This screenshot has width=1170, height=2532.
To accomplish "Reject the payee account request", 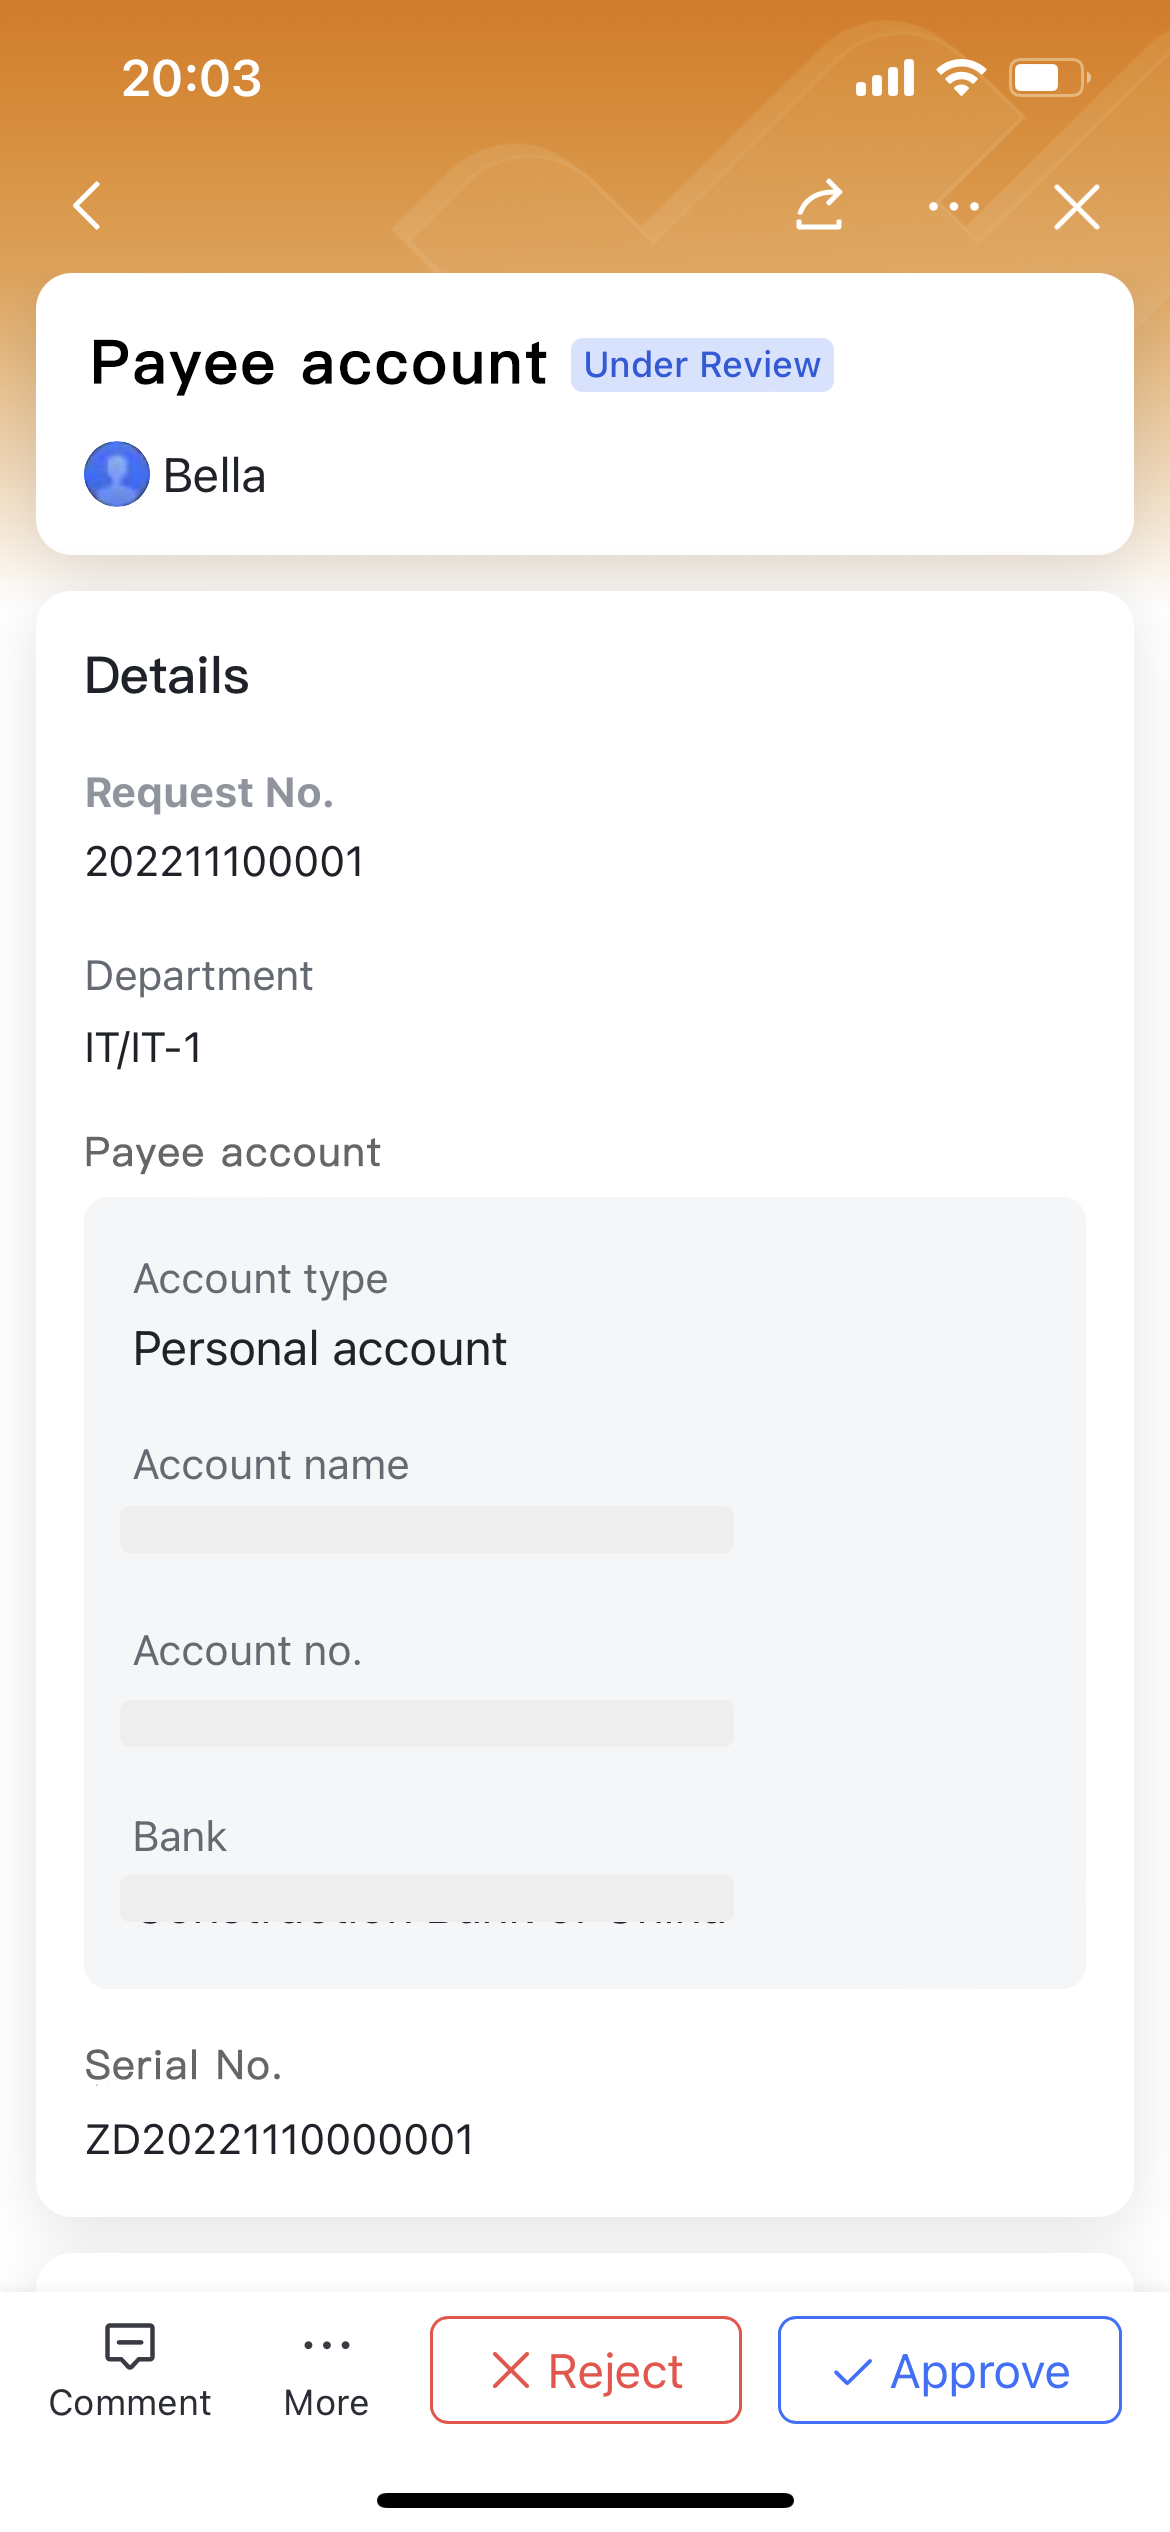I will [x=585, y=2369].
